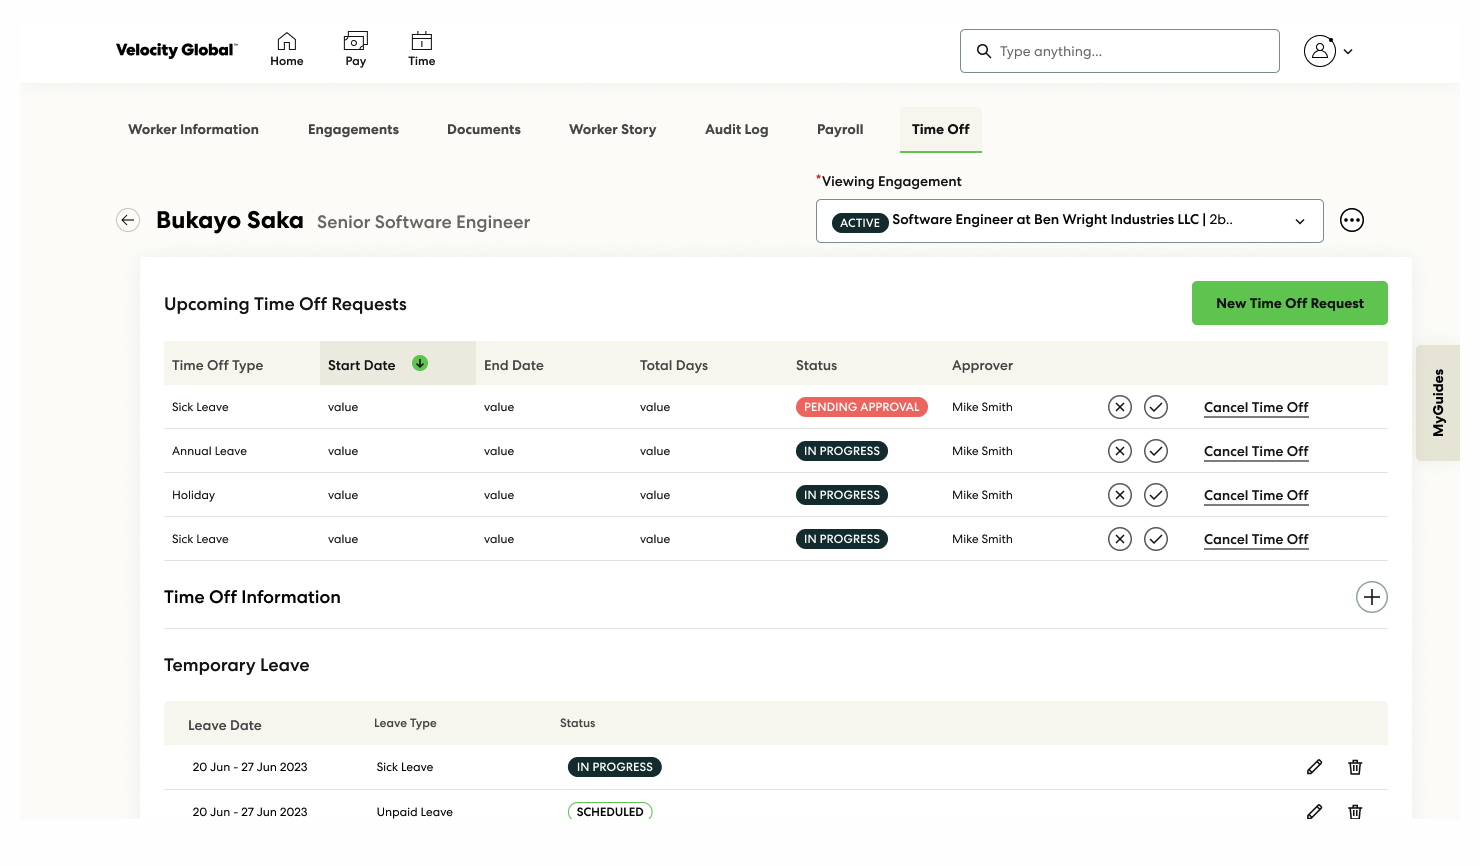Delete the Sick Leave temporary leave entry

coord(1355,767)
